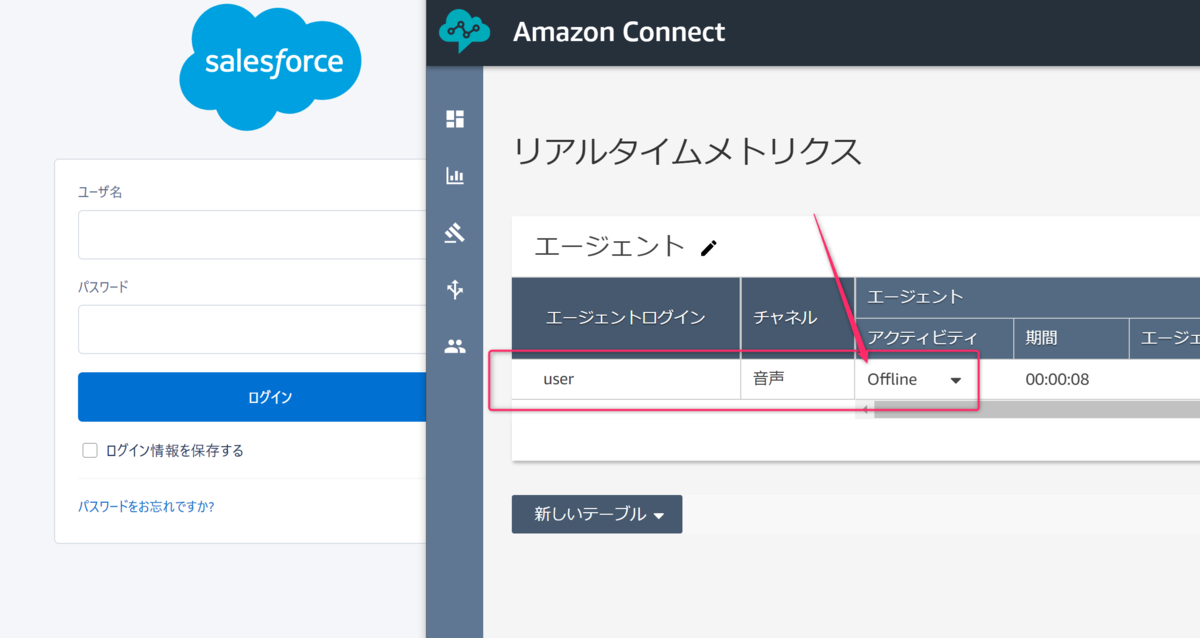1200x638 pixels.
Task: Select the 音声 channel cell
Action: click(798, 380)
